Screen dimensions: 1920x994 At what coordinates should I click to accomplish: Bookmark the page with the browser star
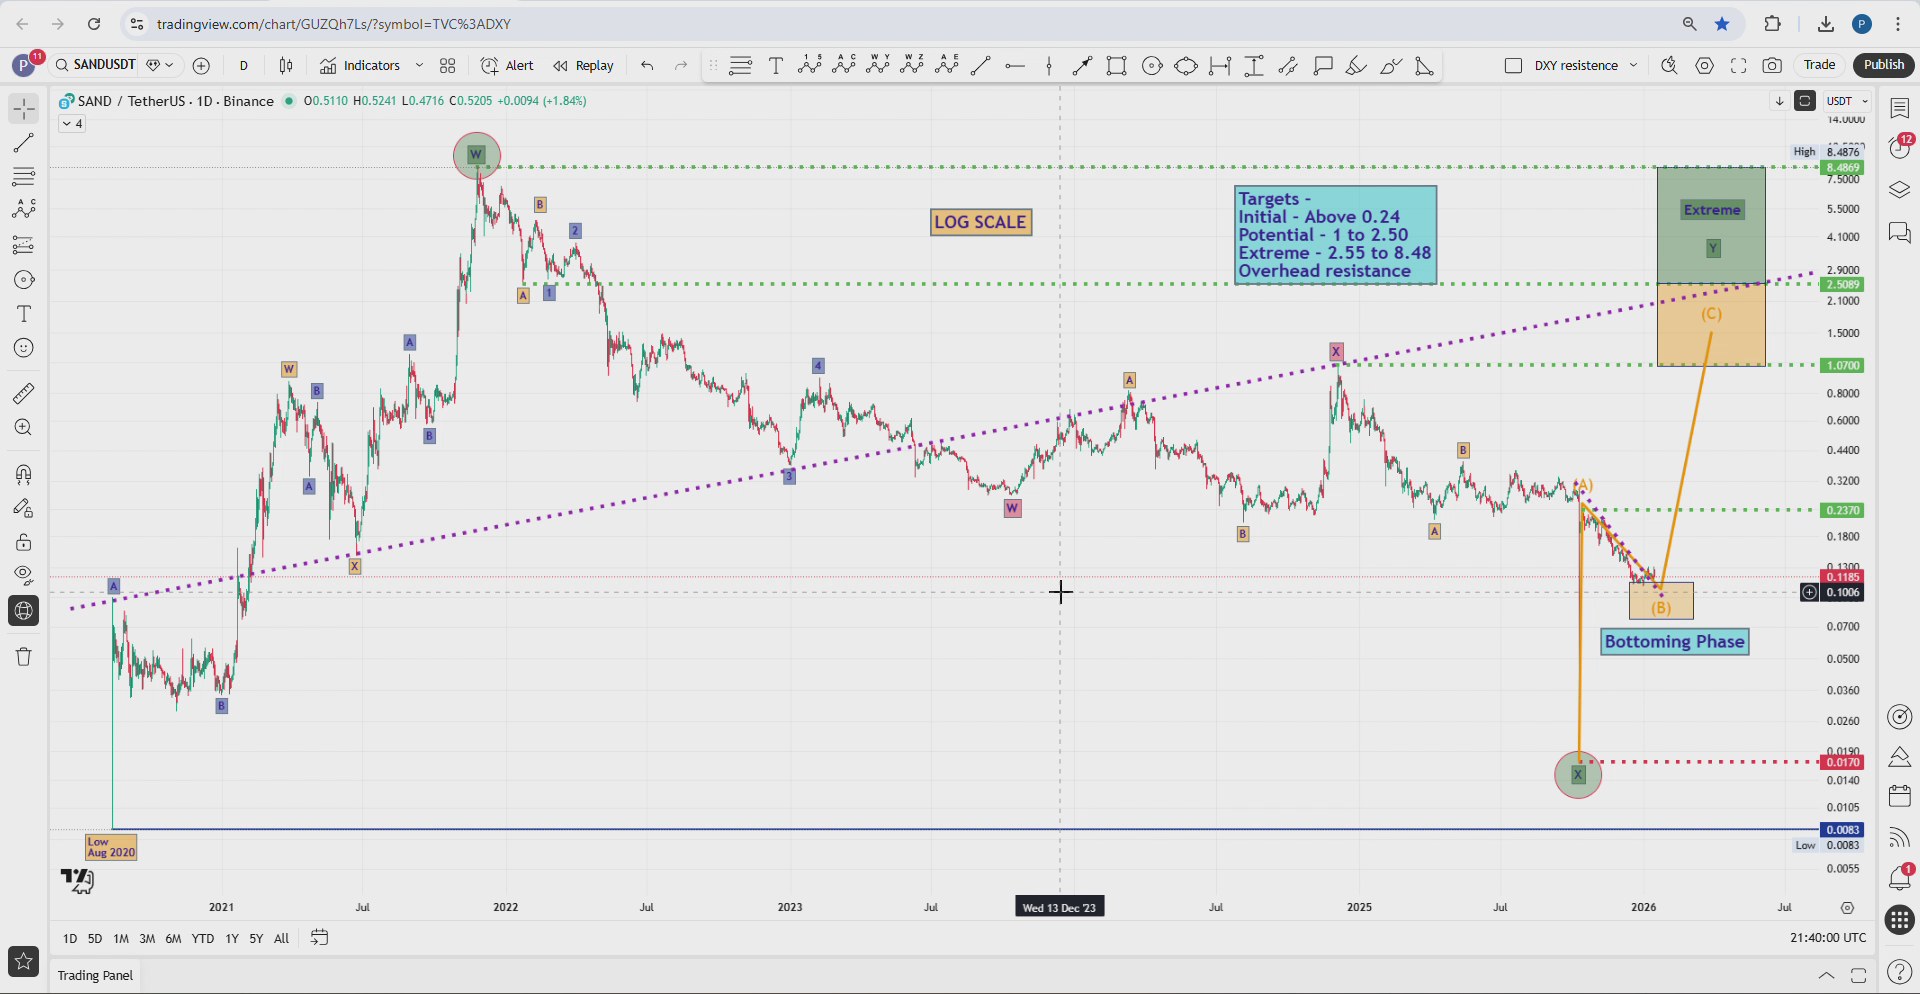[1723, 23]
